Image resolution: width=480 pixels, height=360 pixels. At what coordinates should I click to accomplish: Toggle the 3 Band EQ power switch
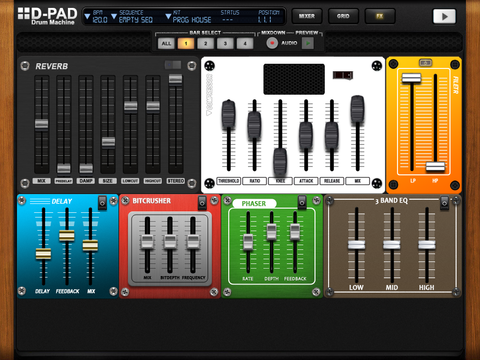pos(444,203)
